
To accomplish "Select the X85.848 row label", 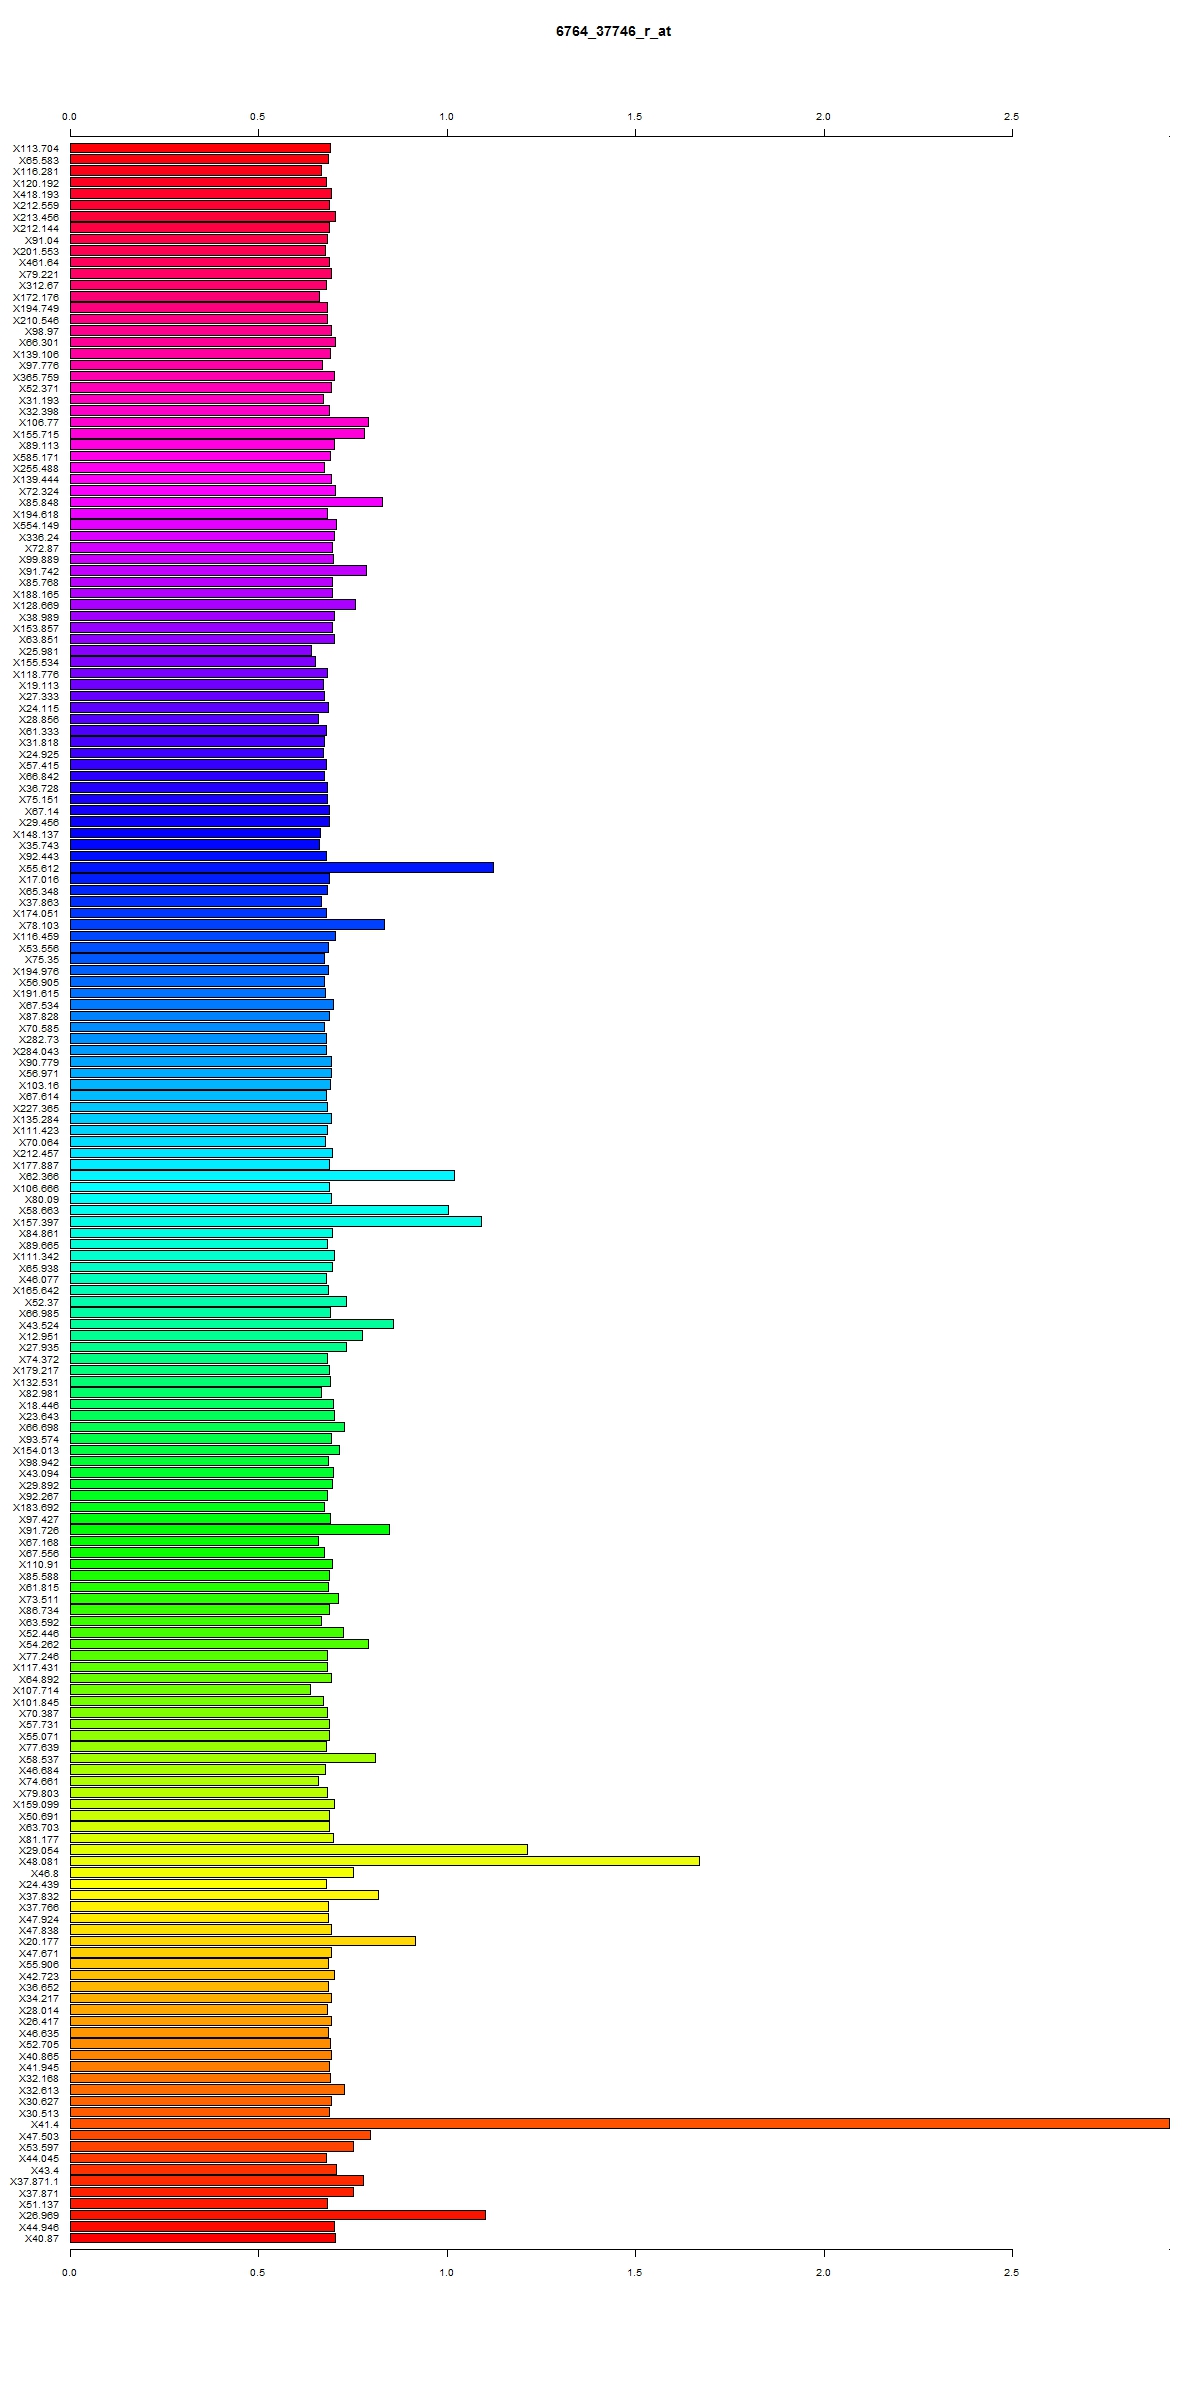I will coord(39,503).
